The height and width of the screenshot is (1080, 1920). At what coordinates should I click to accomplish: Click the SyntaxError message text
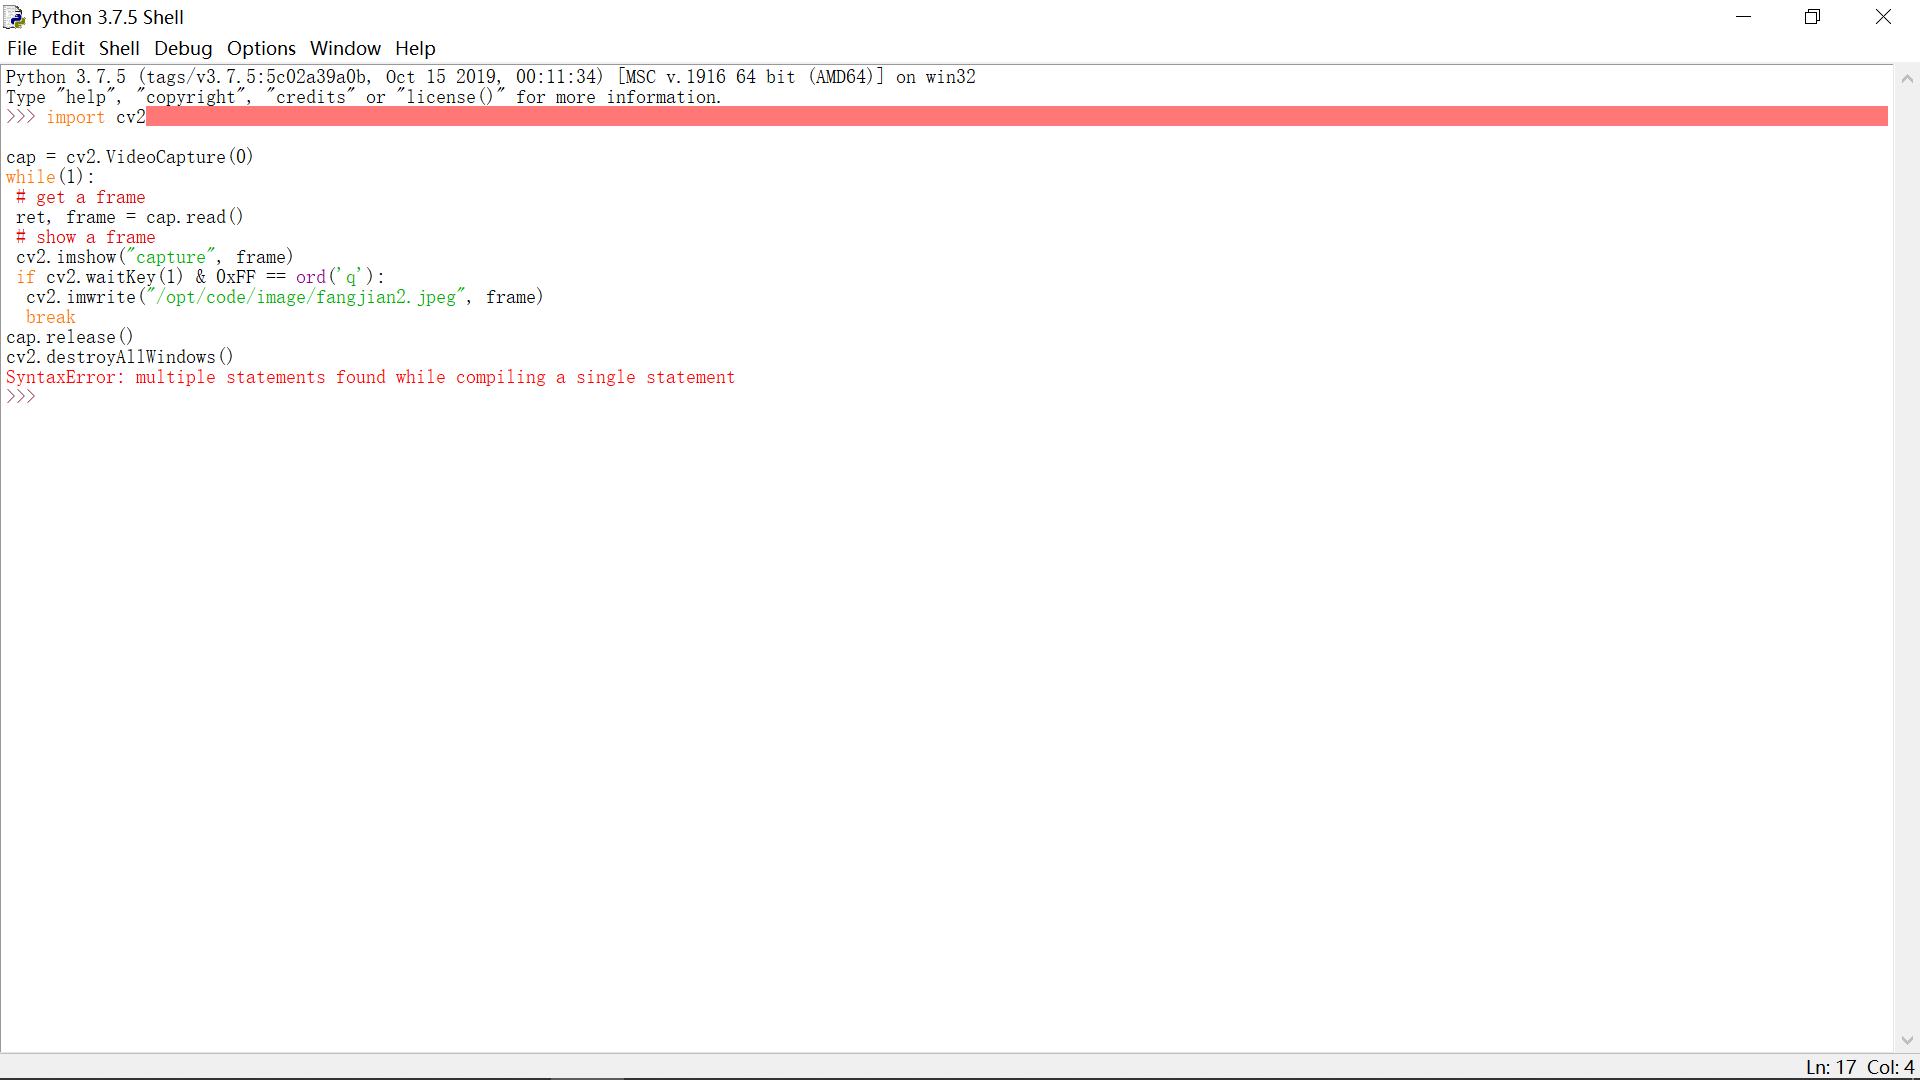(370, 377)
